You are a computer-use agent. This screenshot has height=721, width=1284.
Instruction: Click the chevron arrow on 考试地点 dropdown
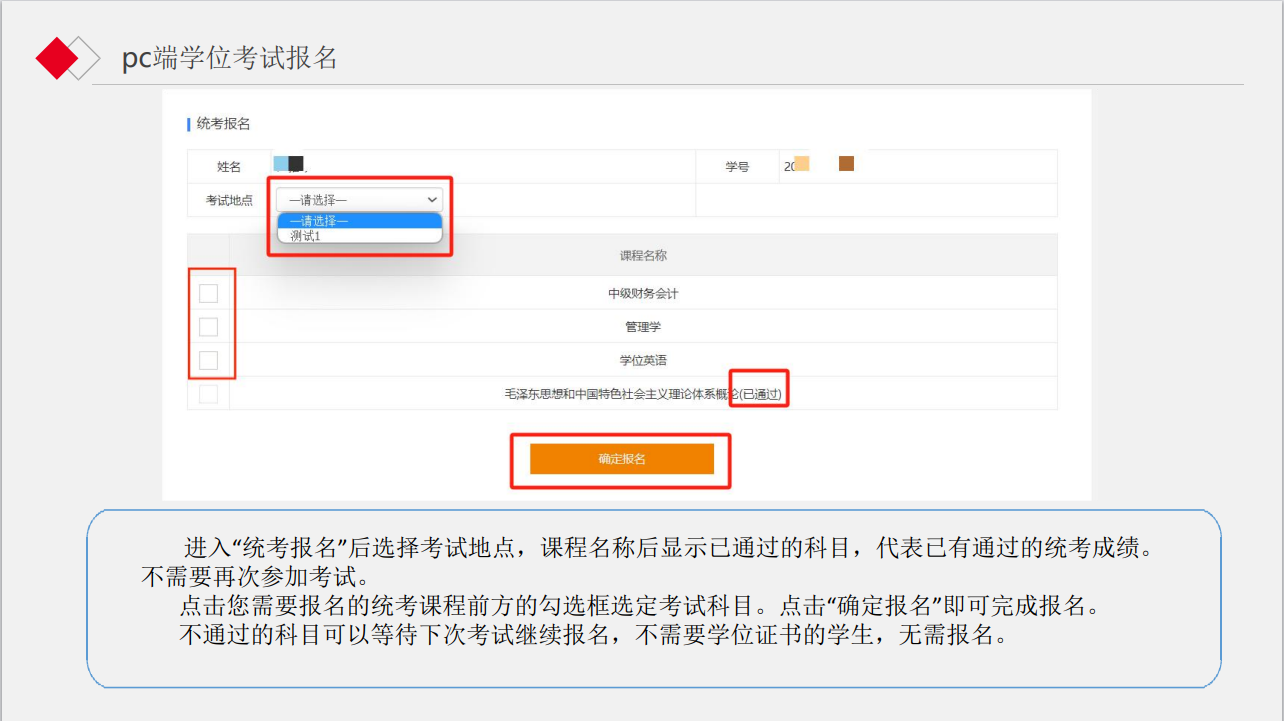432,200
